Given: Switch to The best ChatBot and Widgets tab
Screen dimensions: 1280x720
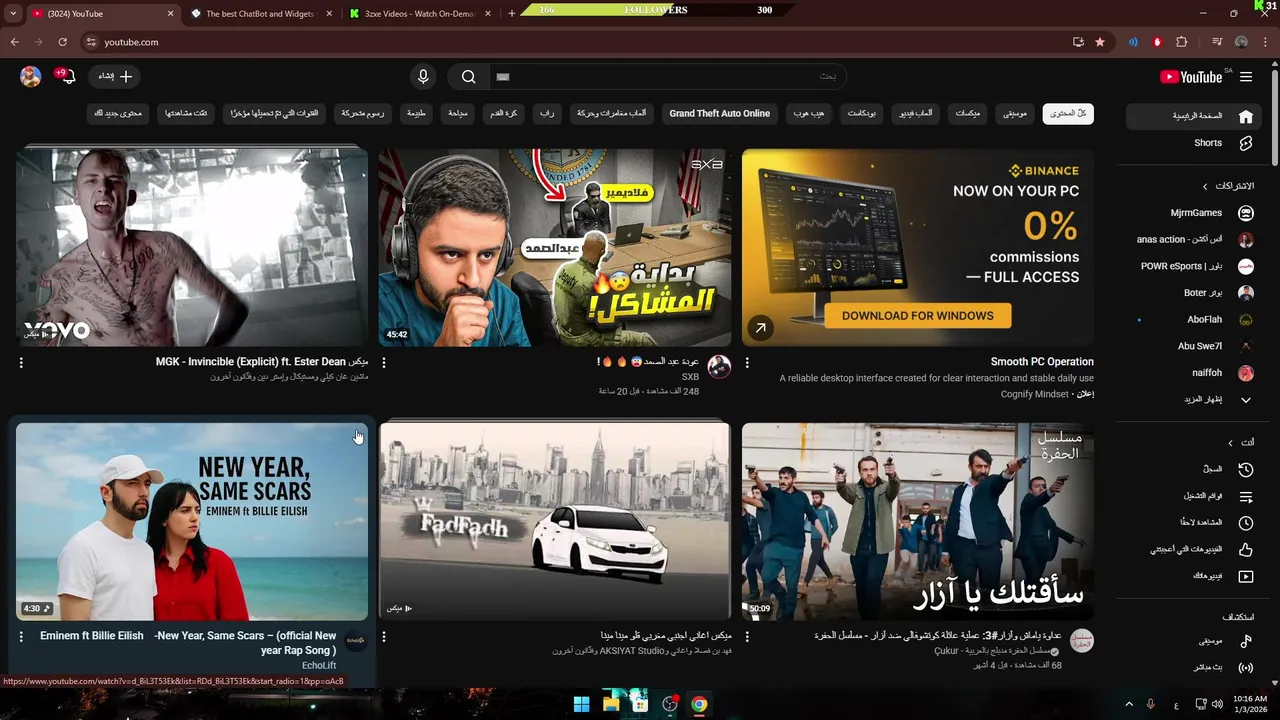Looking at the screenshot, I should (260, 14).
